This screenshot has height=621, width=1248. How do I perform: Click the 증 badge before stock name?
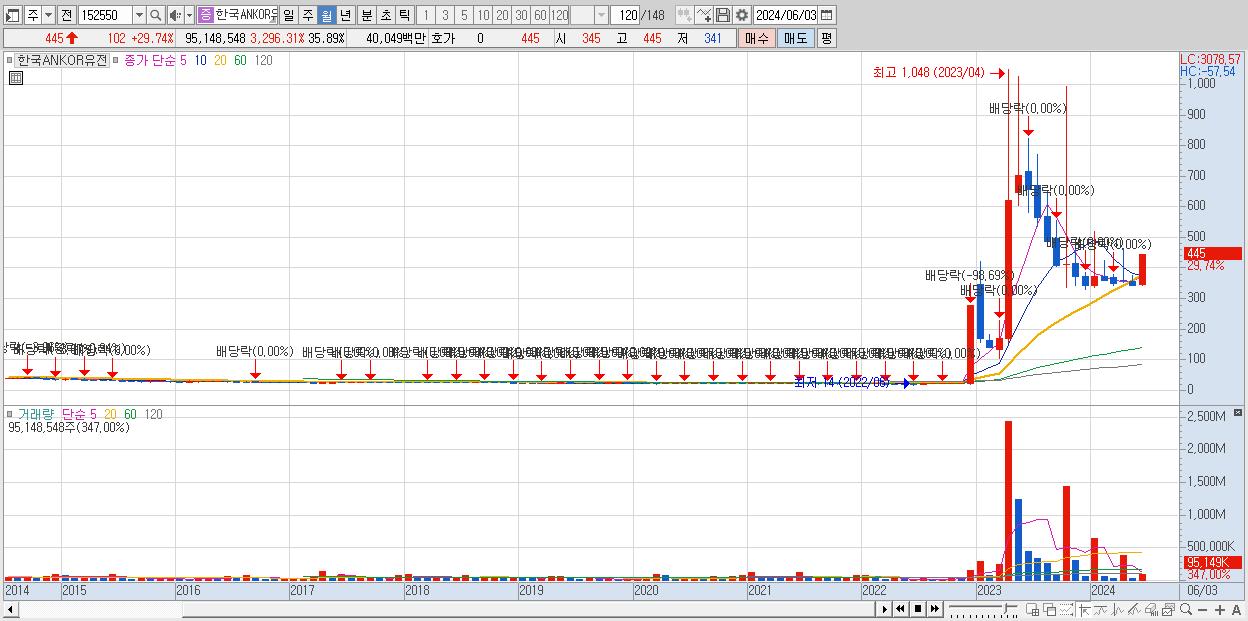point(205,15)
